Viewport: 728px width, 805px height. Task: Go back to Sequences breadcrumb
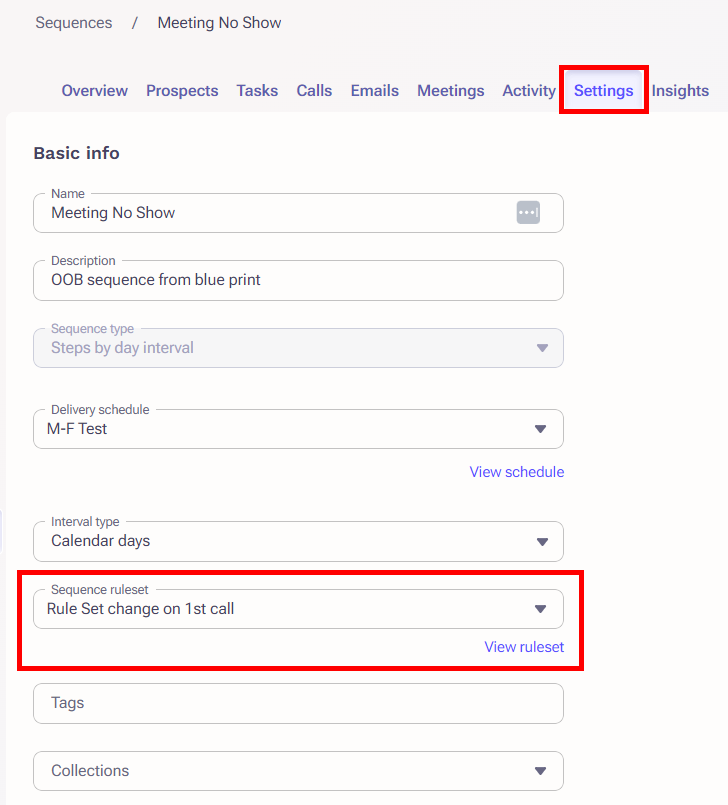(73, 23)
